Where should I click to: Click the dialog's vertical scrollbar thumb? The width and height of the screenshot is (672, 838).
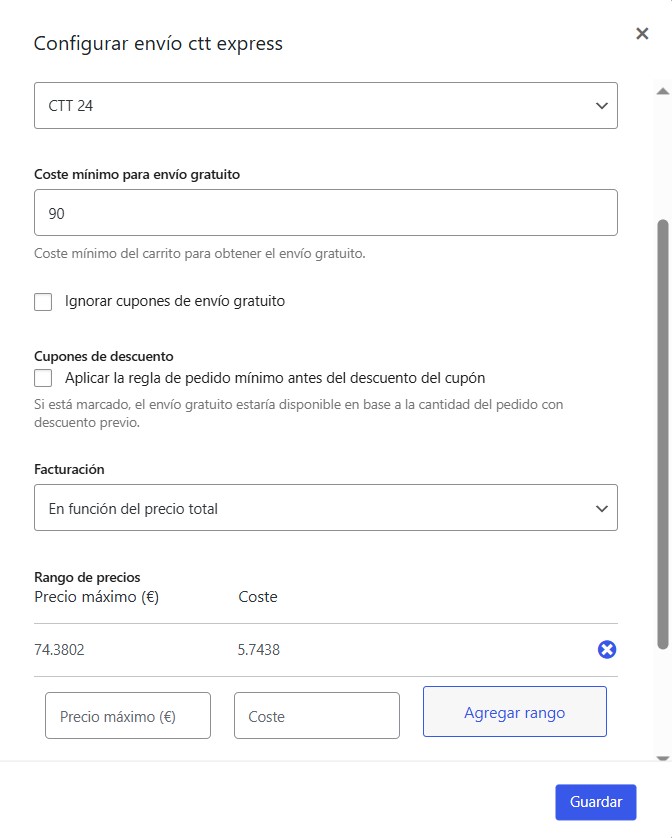pyautogui.click(x=663, y=434)
